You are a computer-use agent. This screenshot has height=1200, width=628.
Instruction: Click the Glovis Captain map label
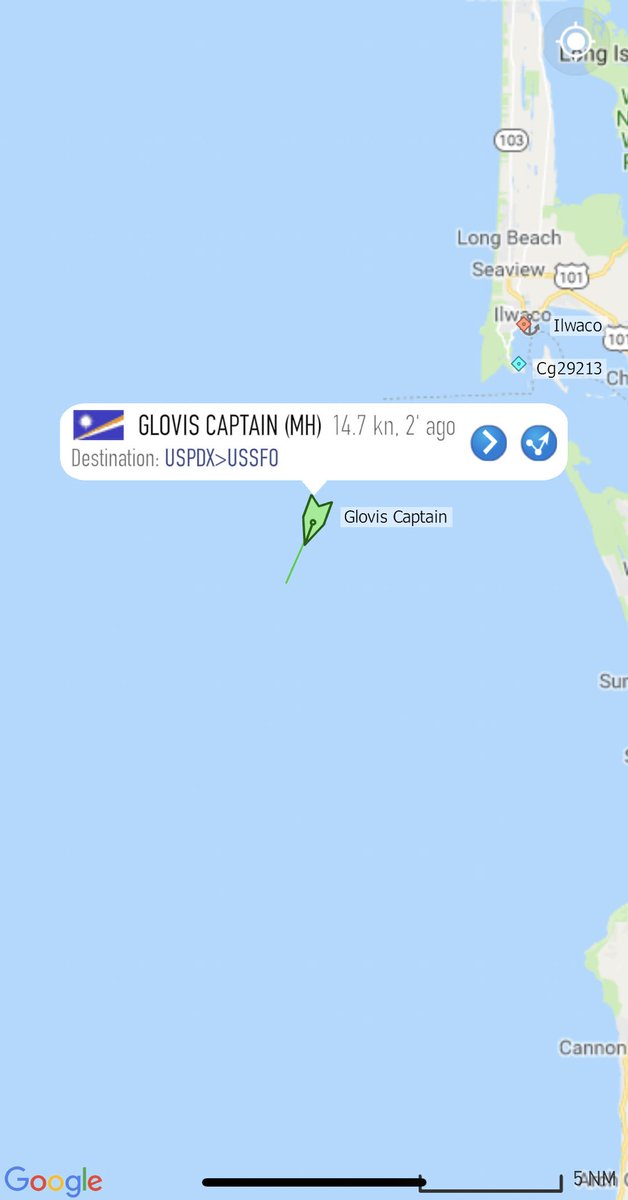(395, 517)
